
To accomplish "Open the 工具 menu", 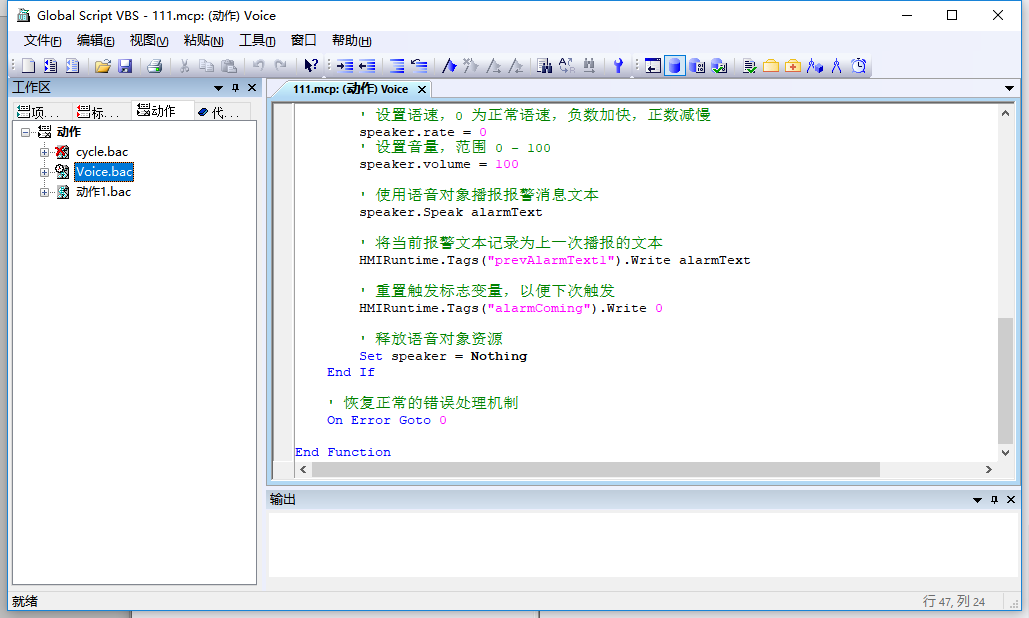I will (257, 41).
